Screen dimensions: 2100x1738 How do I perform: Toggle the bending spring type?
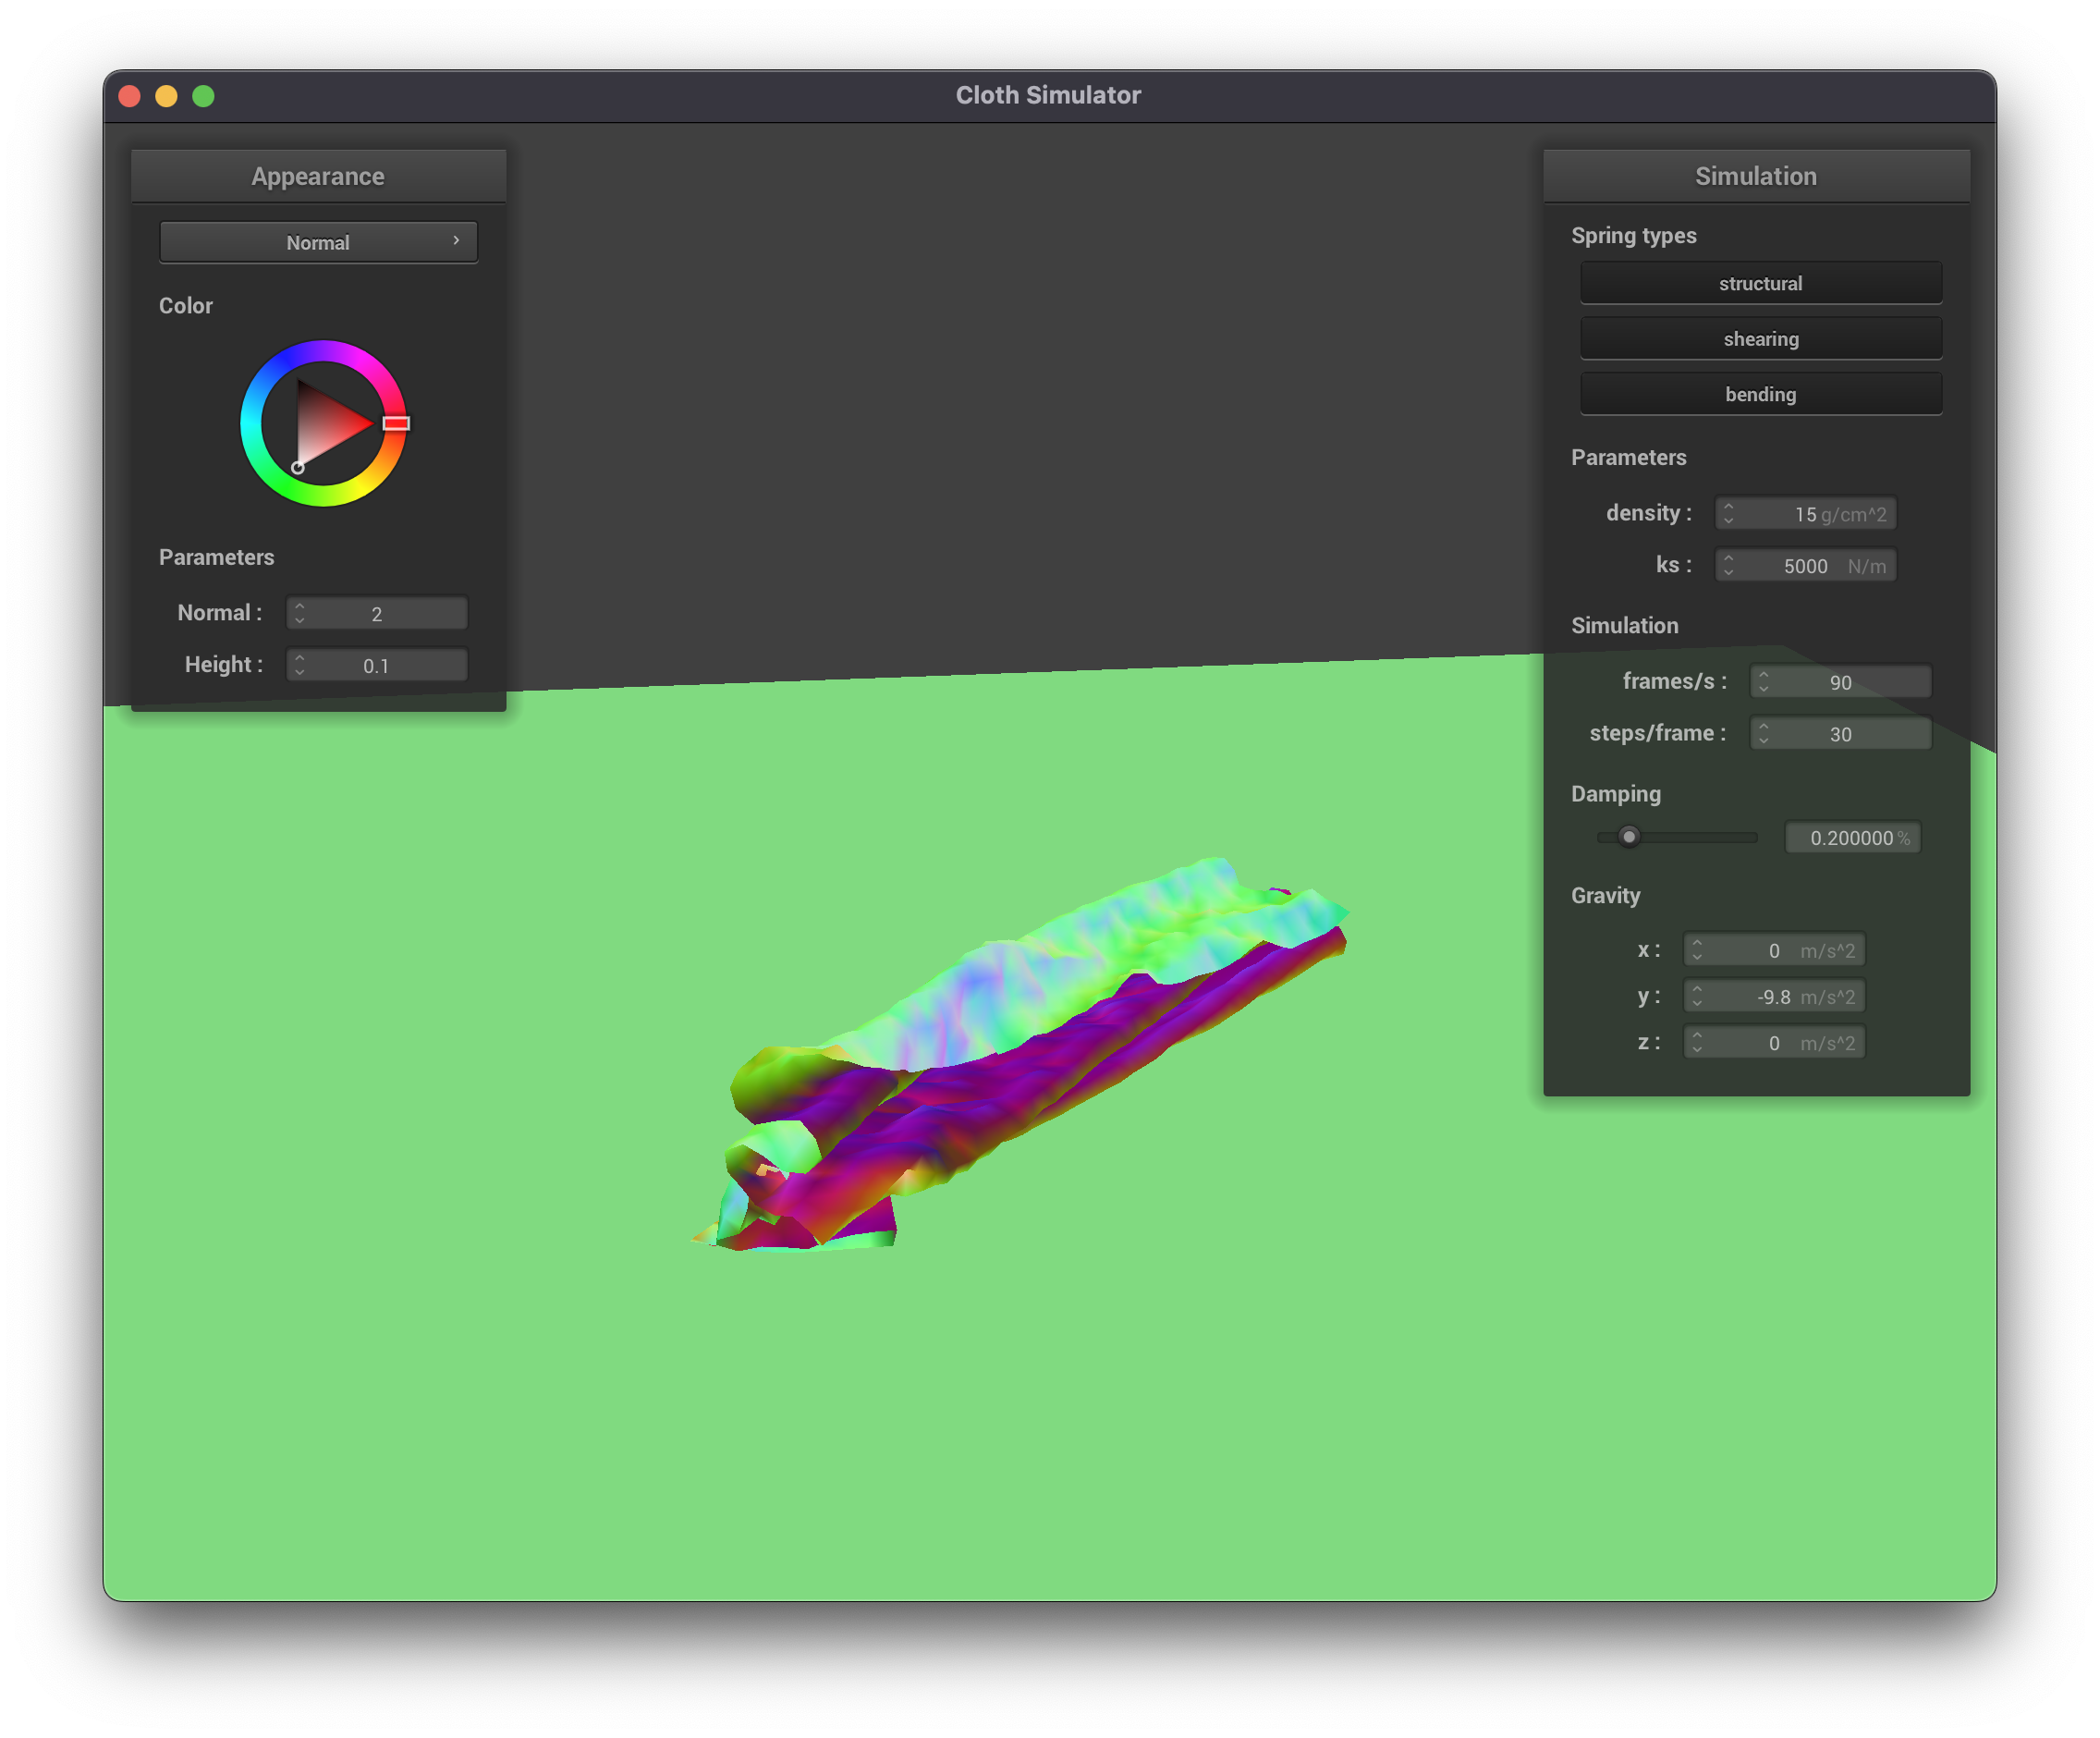1760,394
